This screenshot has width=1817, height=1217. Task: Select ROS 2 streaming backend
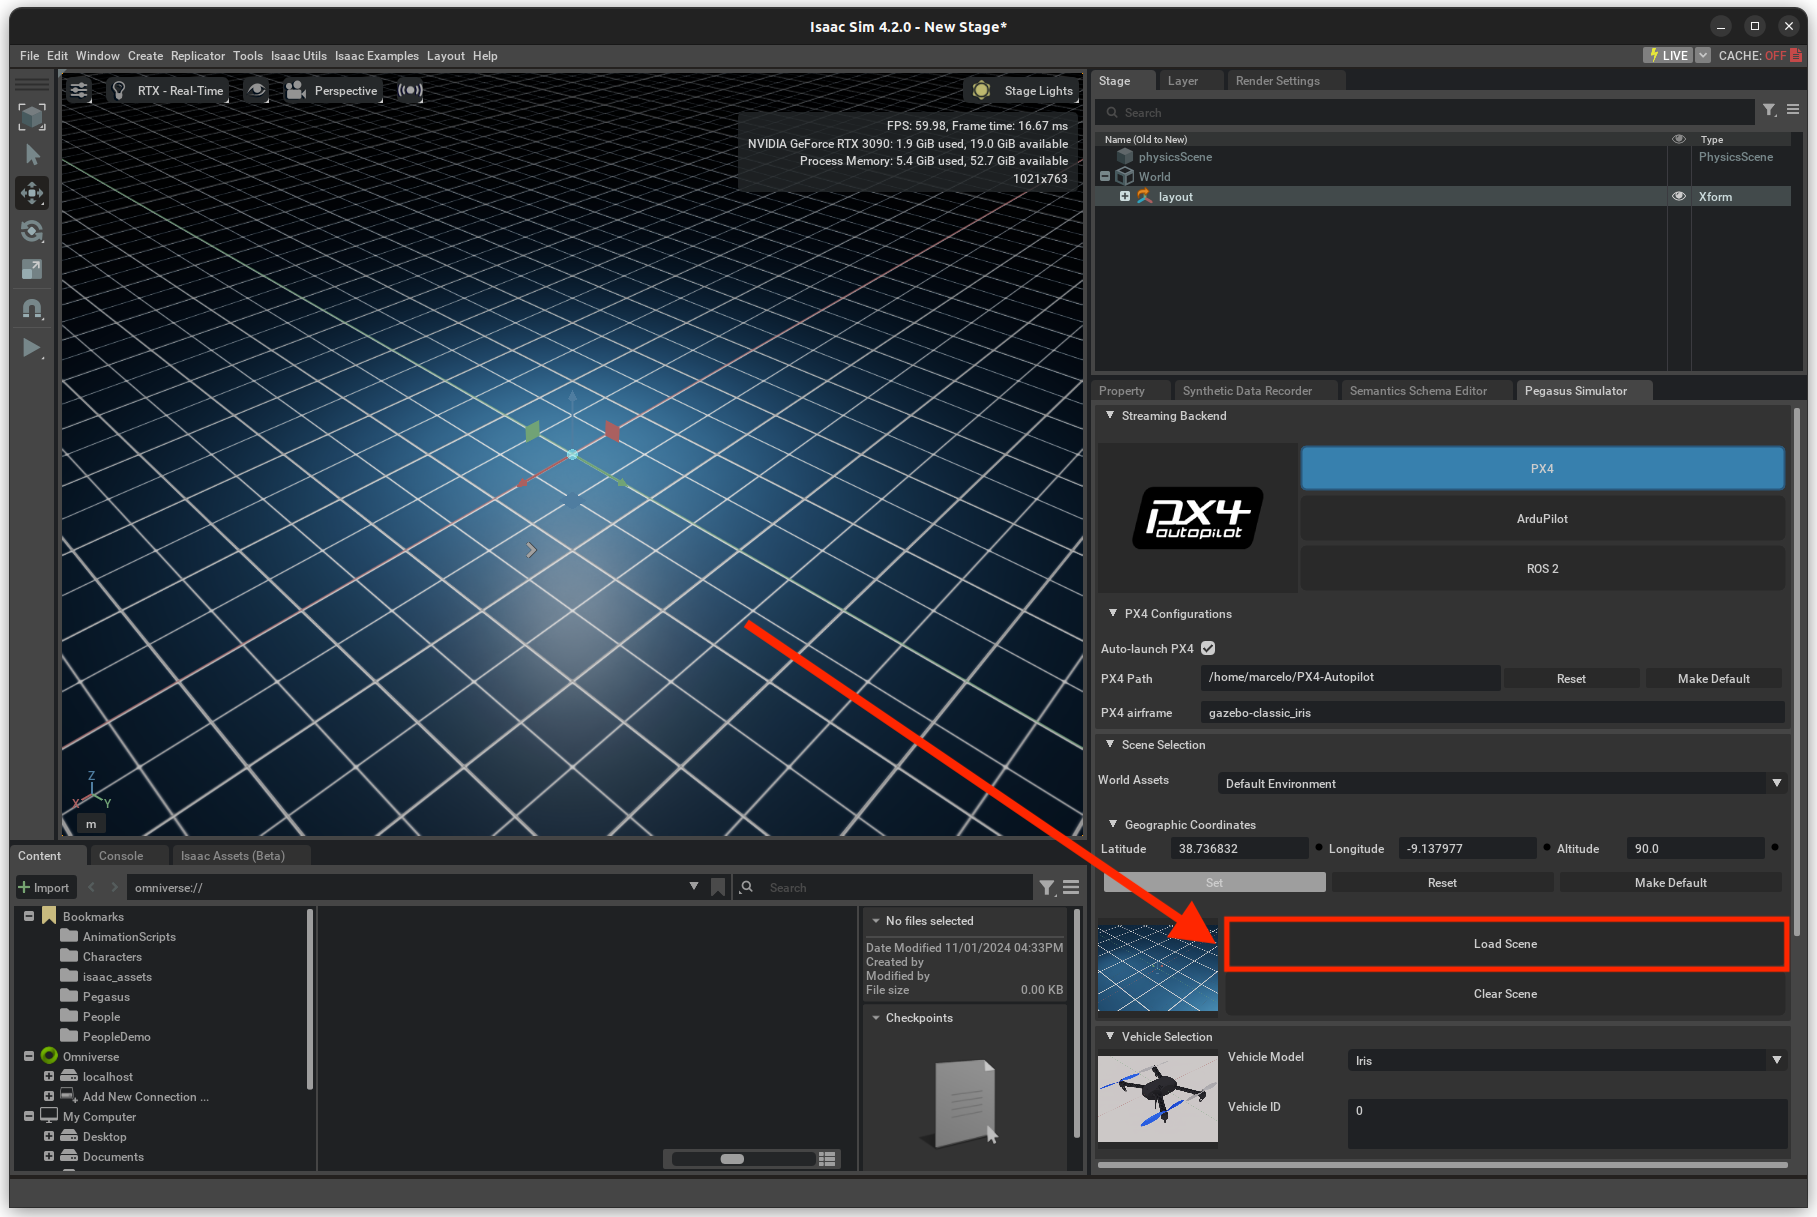[1542, 569]
